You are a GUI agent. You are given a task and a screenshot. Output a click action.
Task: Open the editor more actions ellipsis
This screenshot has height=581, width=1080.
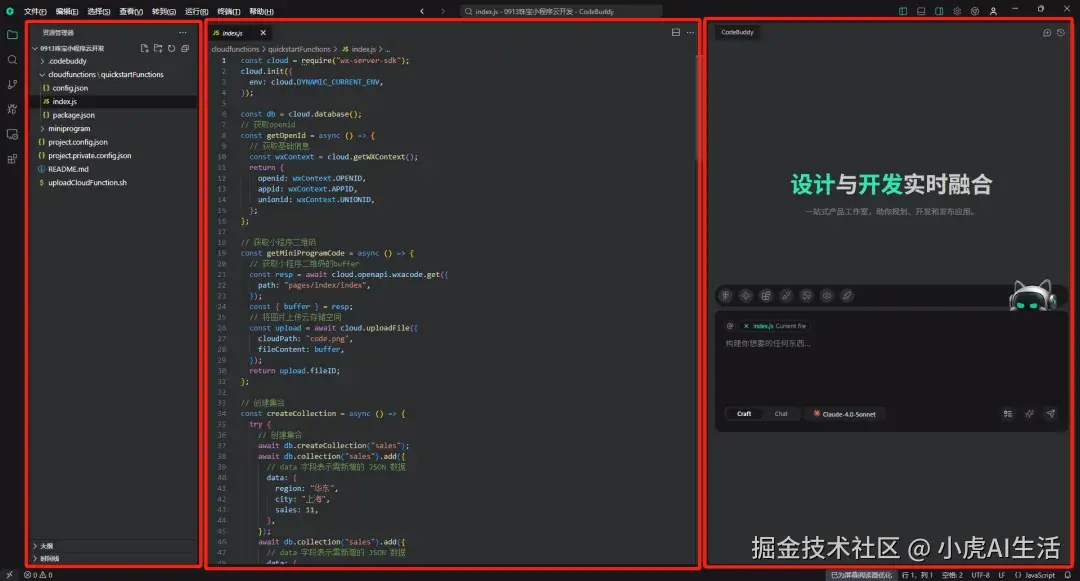pos(690,32)
